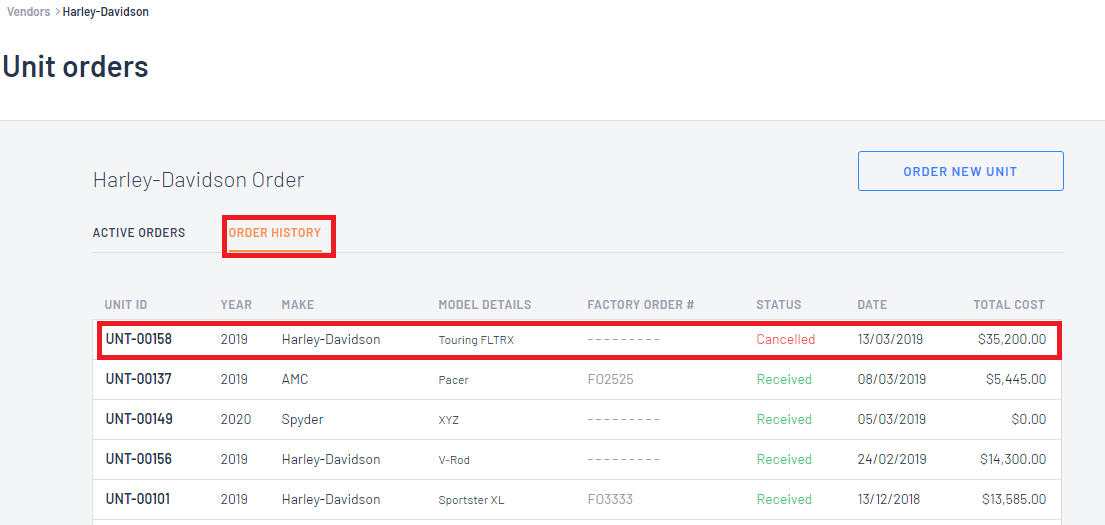Open unit UNT-00137 order
This screenshot has height=525, width=1105.
click(x=577, y=379)
